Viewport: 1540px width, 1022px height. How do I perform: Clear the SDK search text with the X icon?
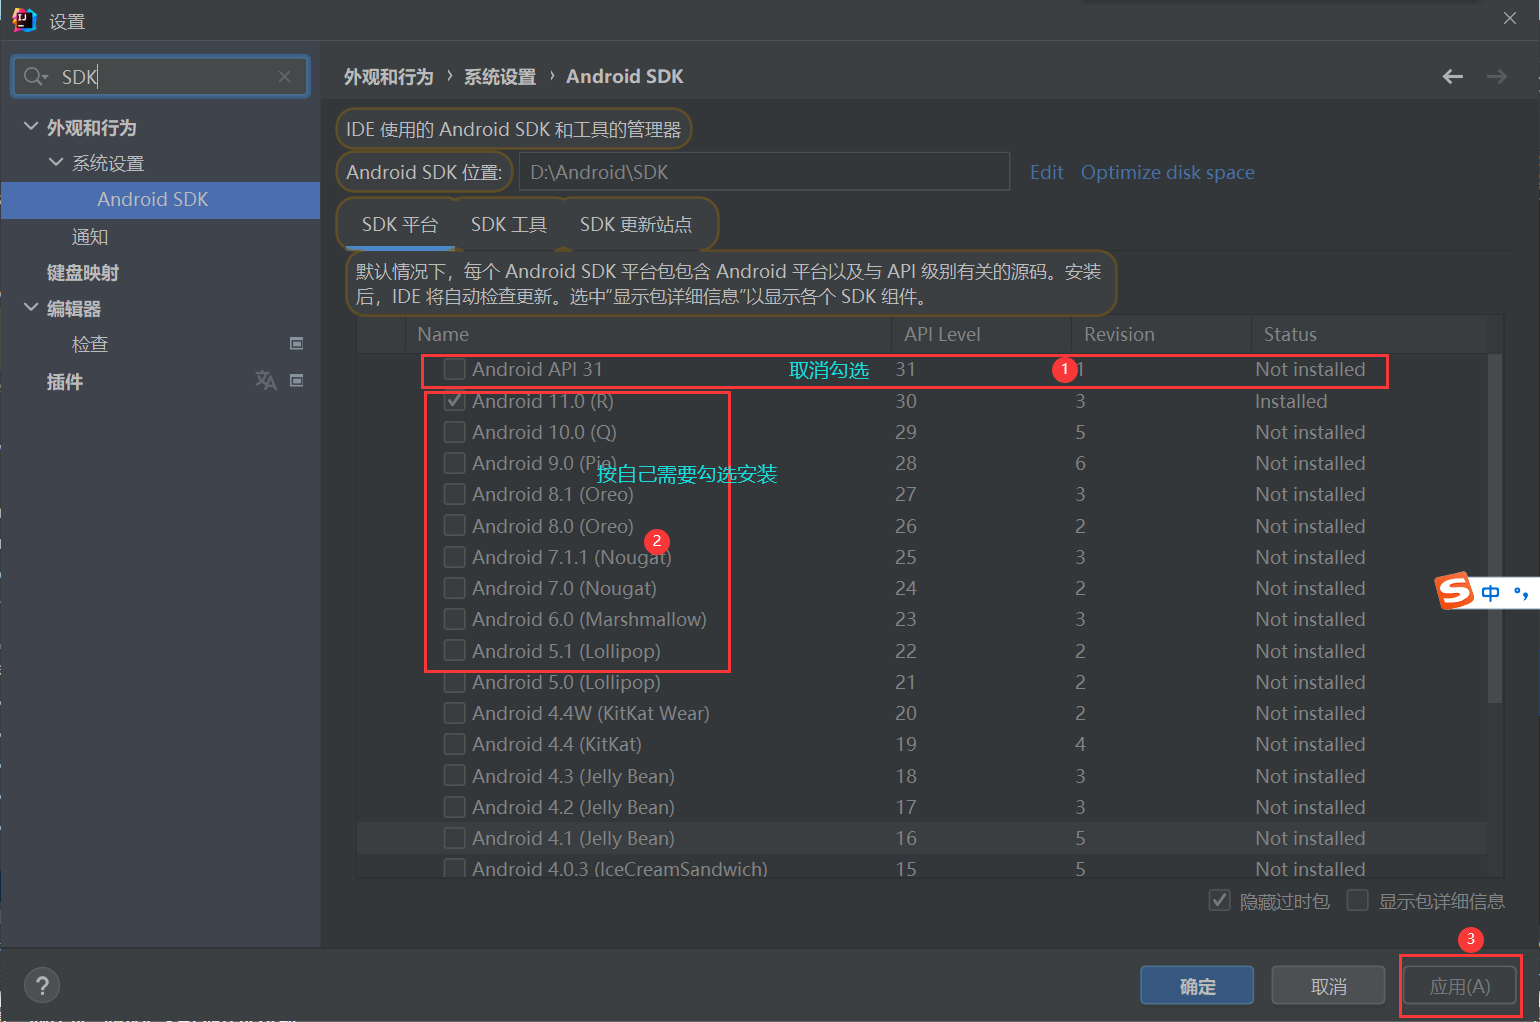[x=285, y=76]
